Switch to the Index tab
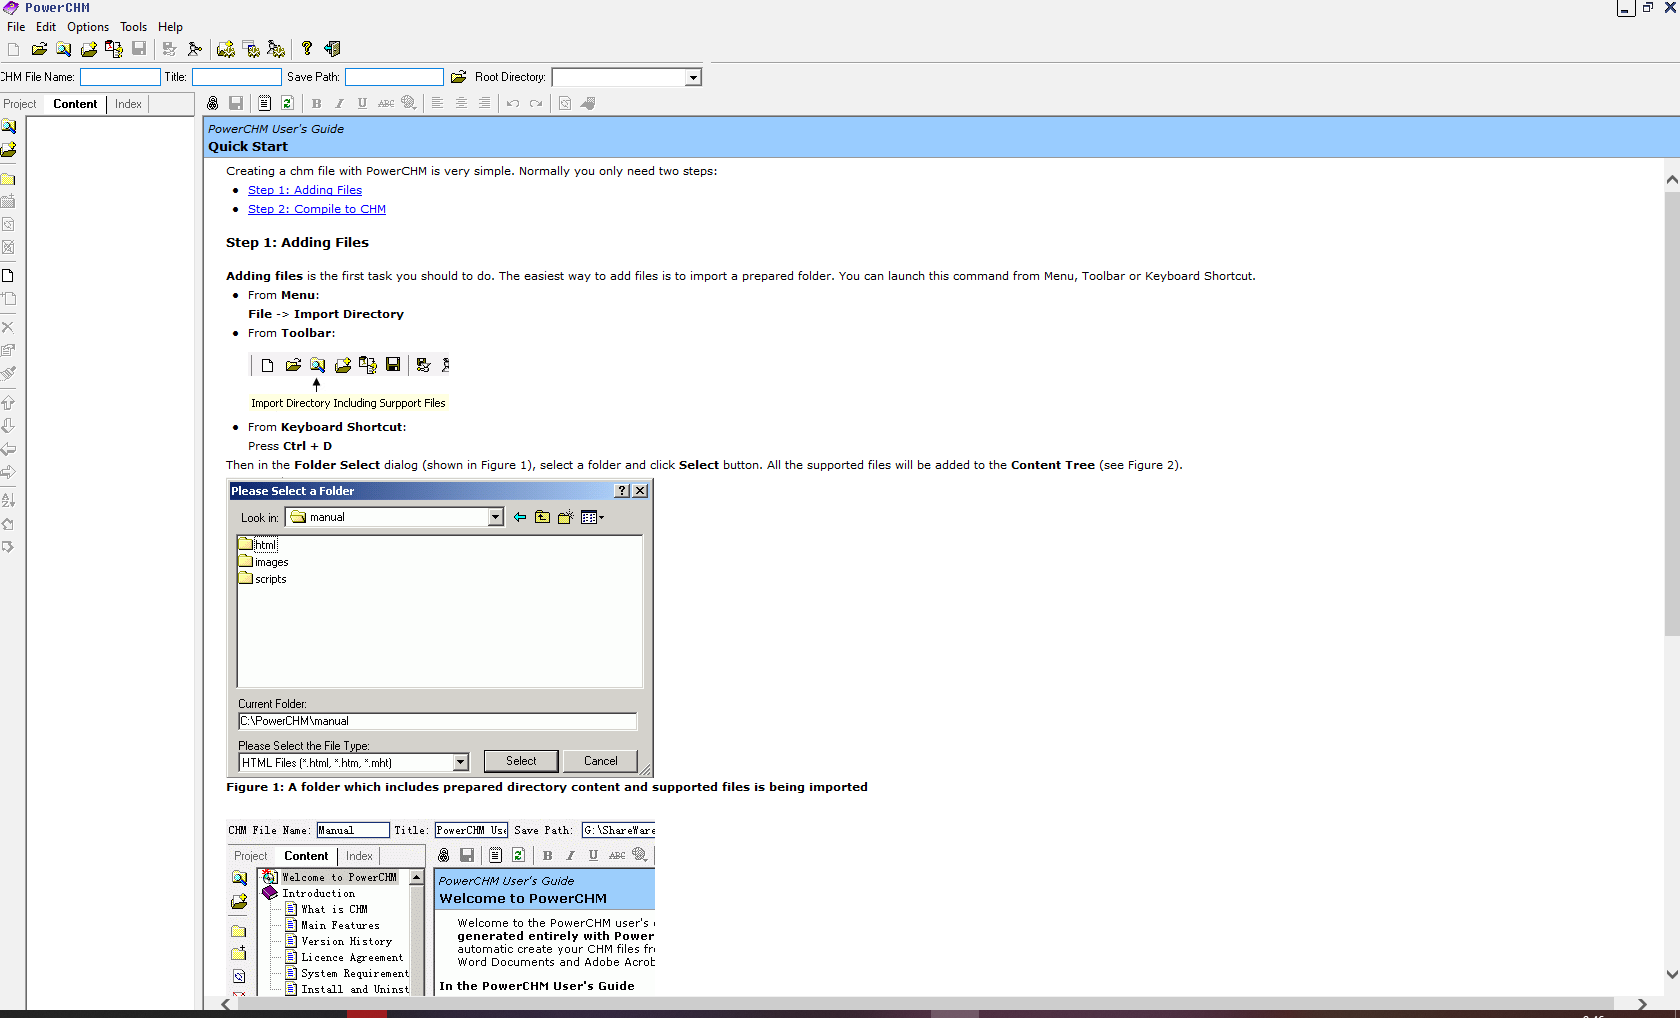1680x1018 pixels. [128, 104]
